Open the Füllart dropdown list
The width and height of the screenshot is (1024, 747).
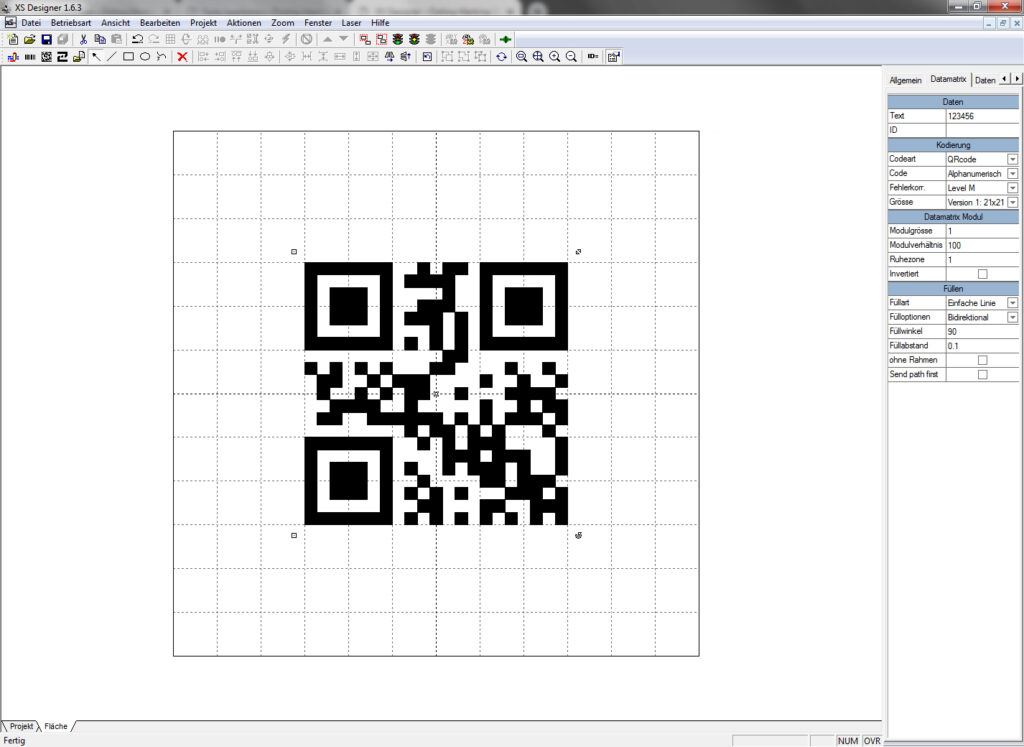(1012, 302)
